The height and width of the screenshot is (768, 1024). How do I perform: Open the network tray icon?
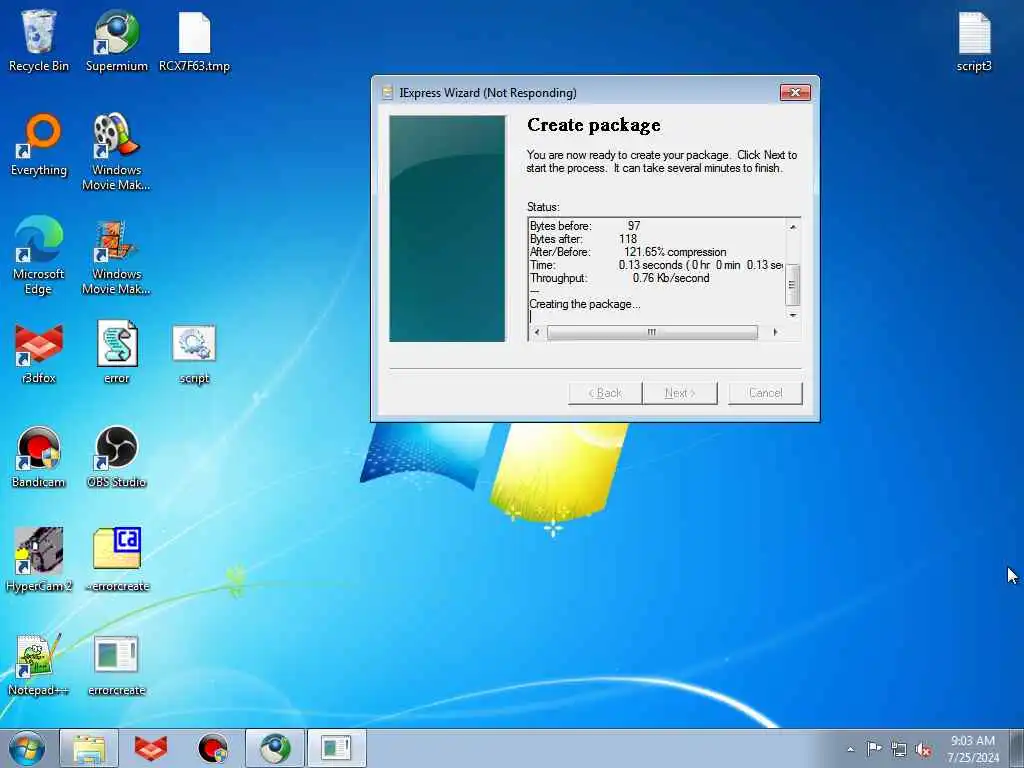click(x=899, y=750)
